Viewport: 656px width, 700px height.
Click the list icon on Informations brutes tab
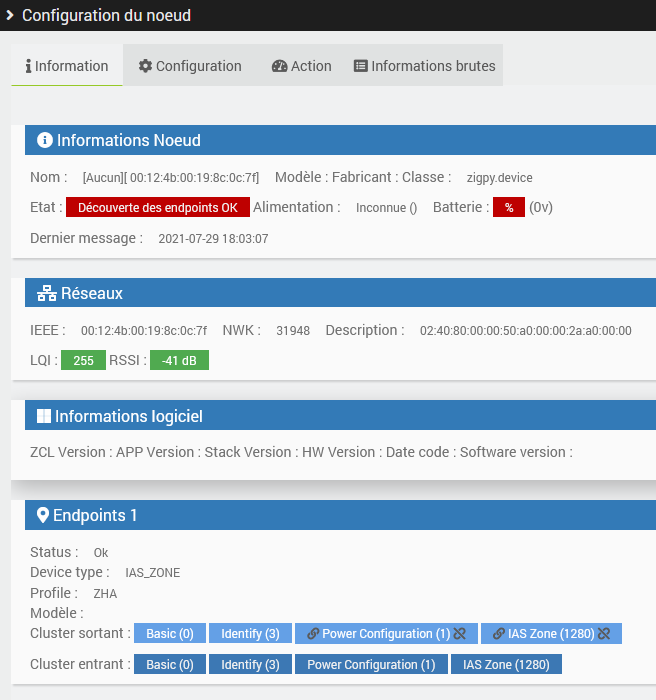(x=361, y=66)
